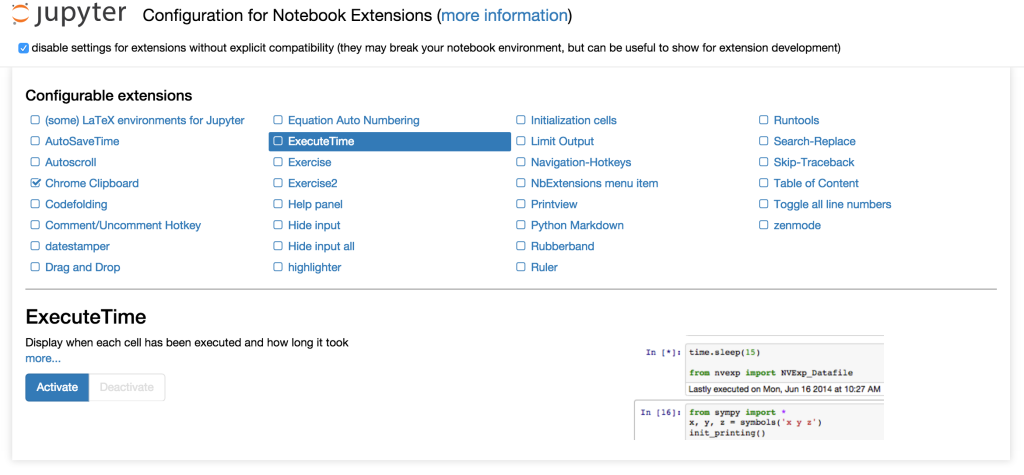Uncheck the Chrome Clipboard checkbox
This screenshot has width=1024, height=475.
(x=35, y=183)
